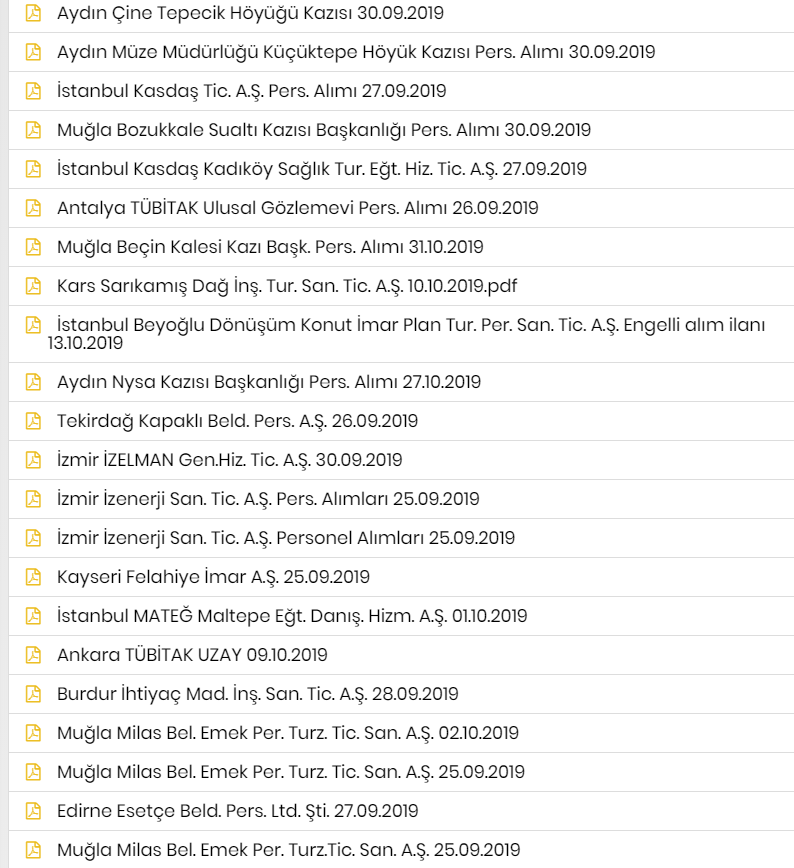Open Muğla Milas Bel. Emek 02.10.2019 link
794x868 pixels.
coord(288,733)
